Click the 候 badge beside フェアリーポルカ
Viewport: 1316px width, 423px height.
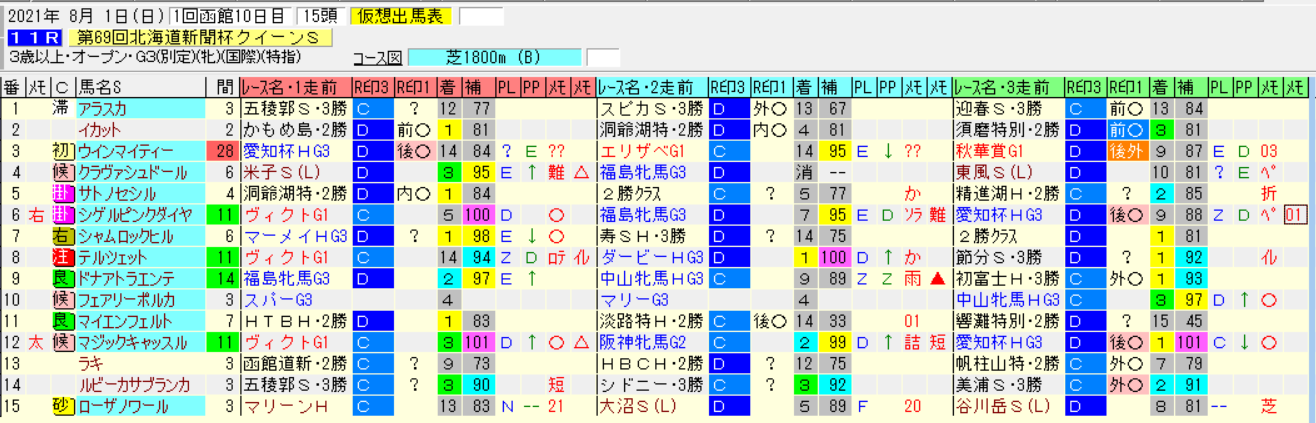pos(62,299)
